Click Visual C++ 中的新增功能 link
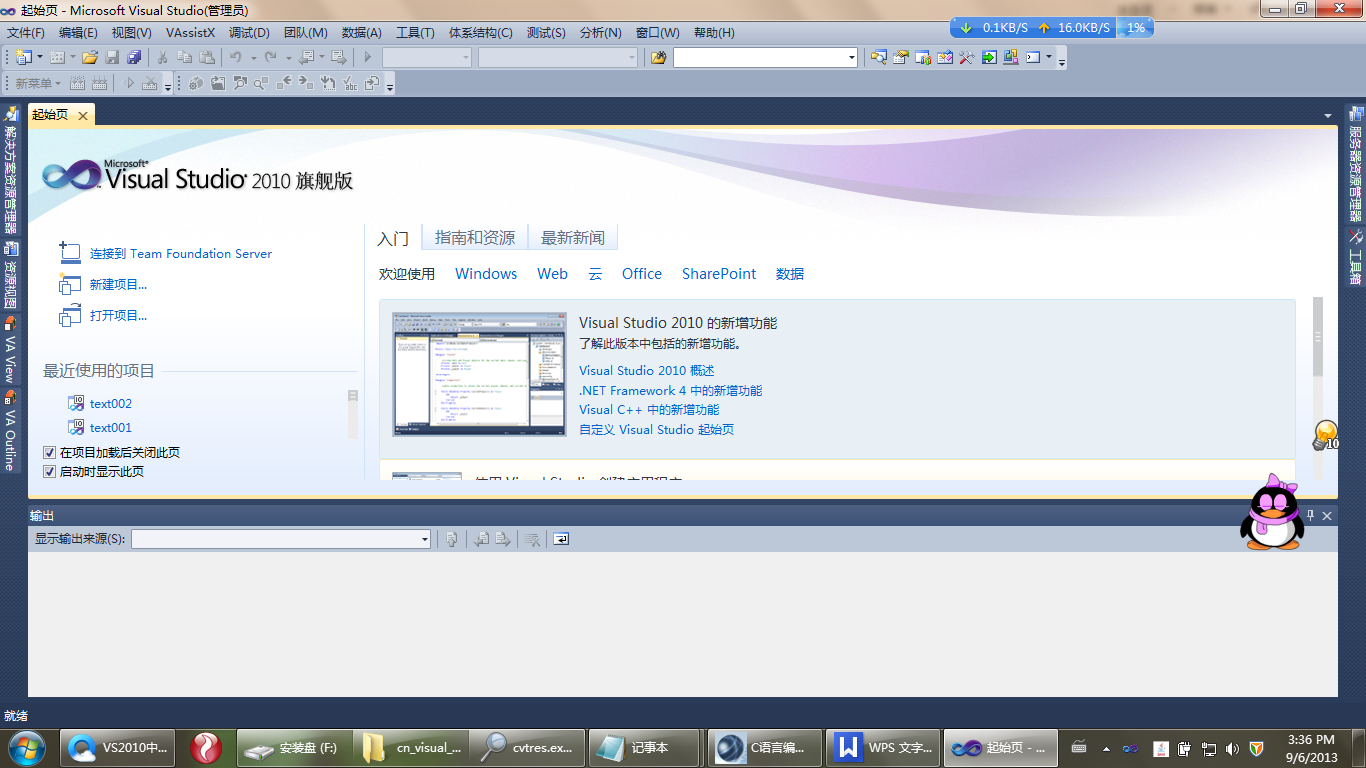1366x768 pixels. coord(649,410)
